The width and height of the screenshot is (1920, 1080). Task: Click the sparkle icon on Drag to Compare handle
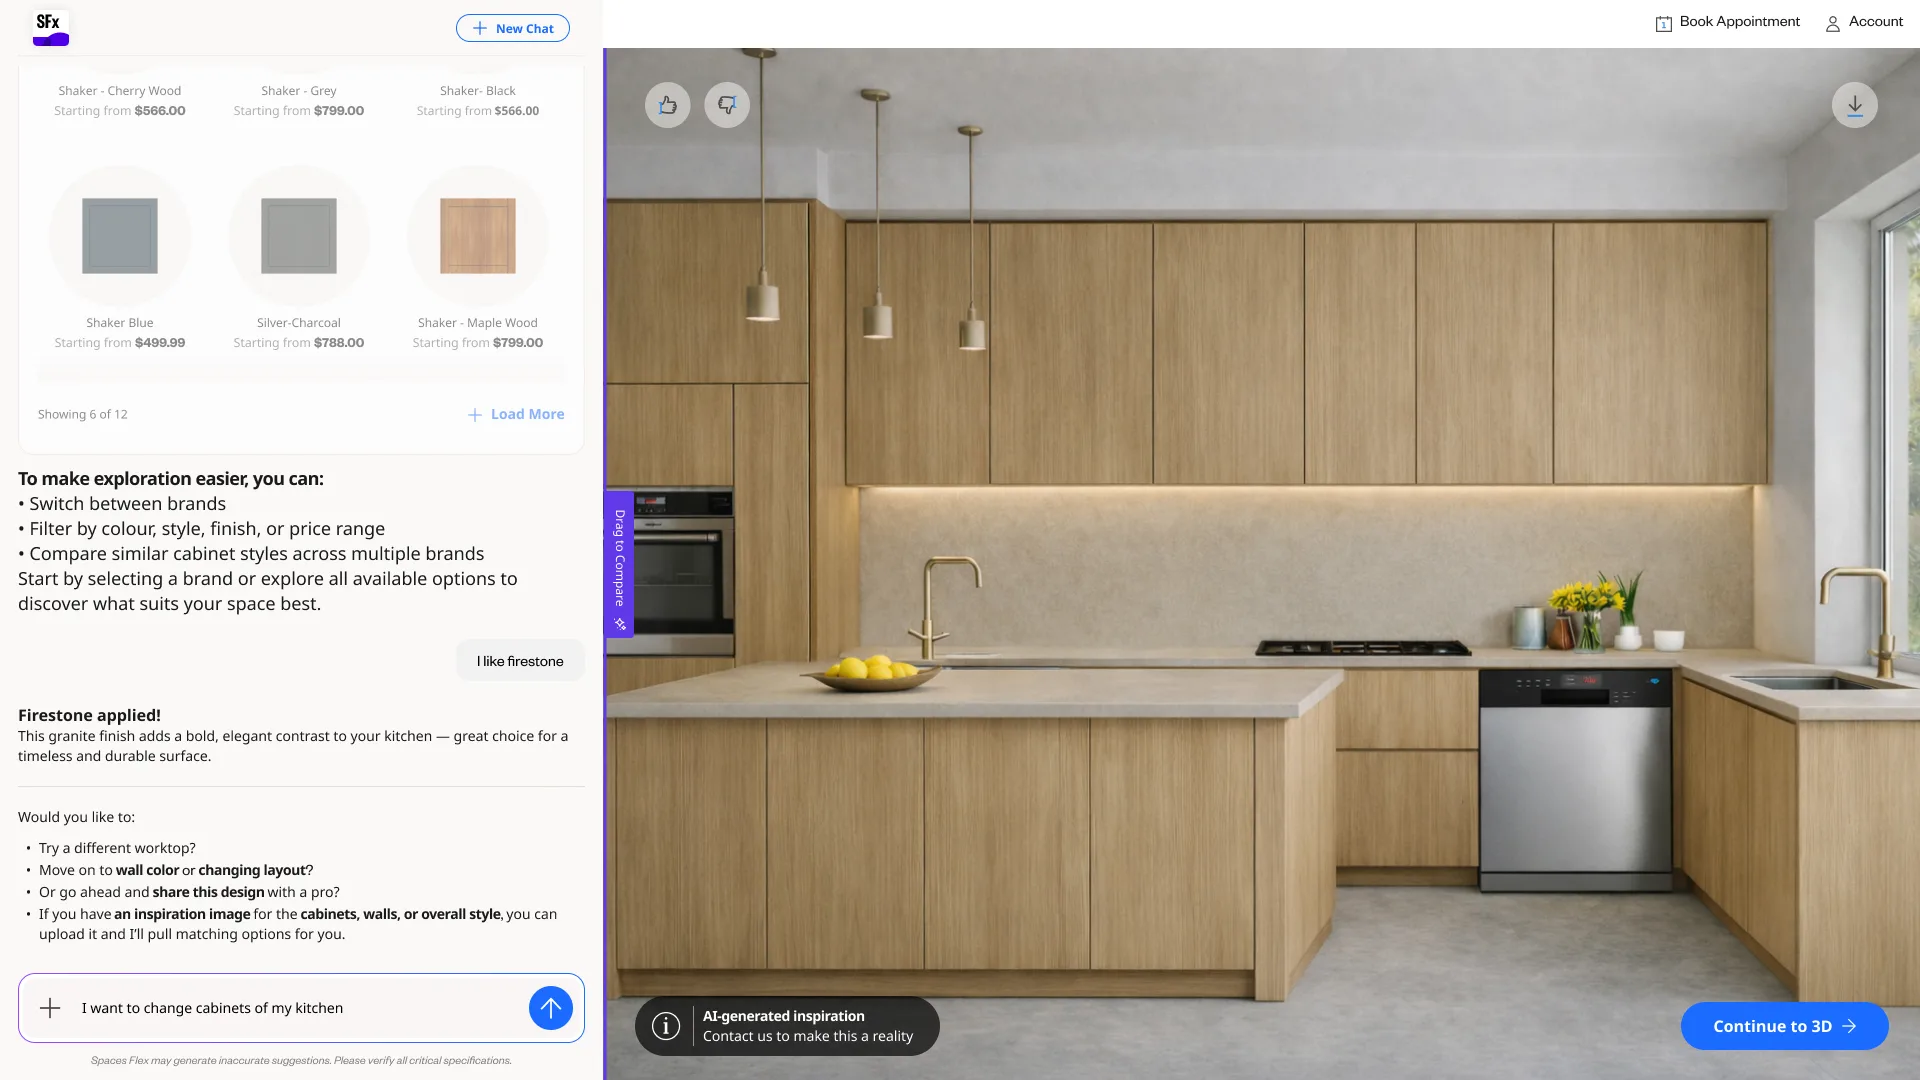pyautogui.click(x=620, y=624)
